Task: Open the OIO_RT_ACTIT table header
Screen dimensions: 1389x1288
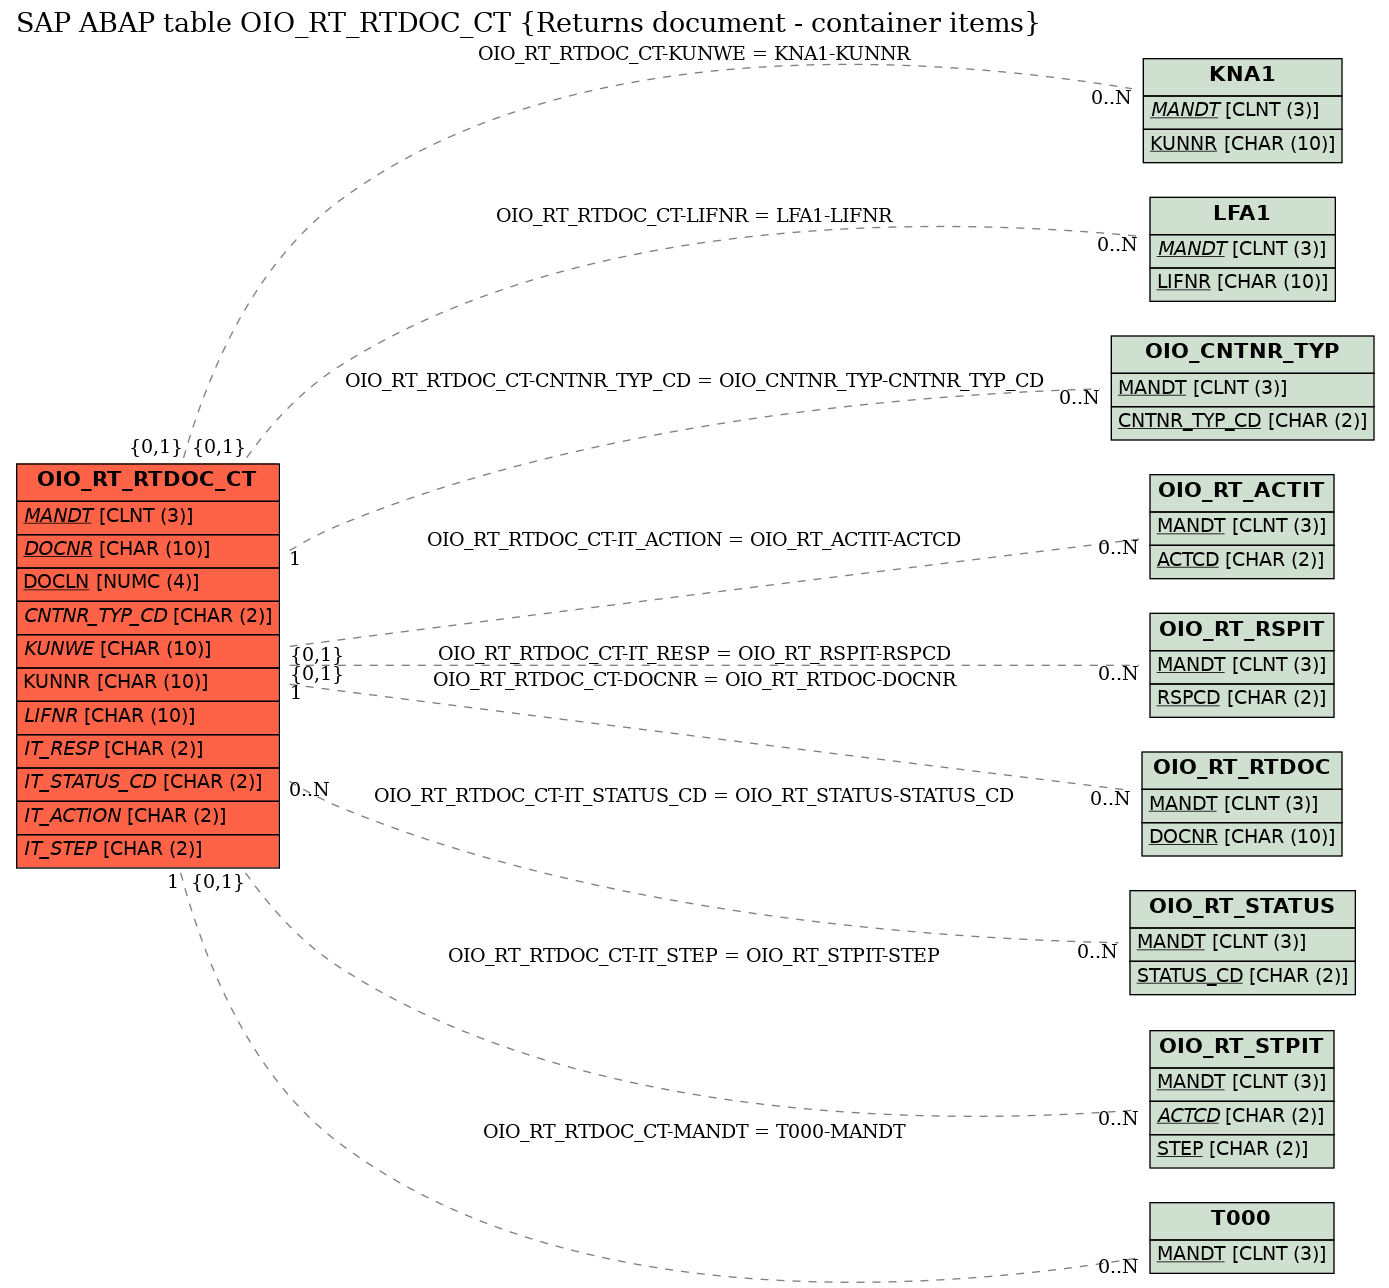Action: [x=1242, y=491]
